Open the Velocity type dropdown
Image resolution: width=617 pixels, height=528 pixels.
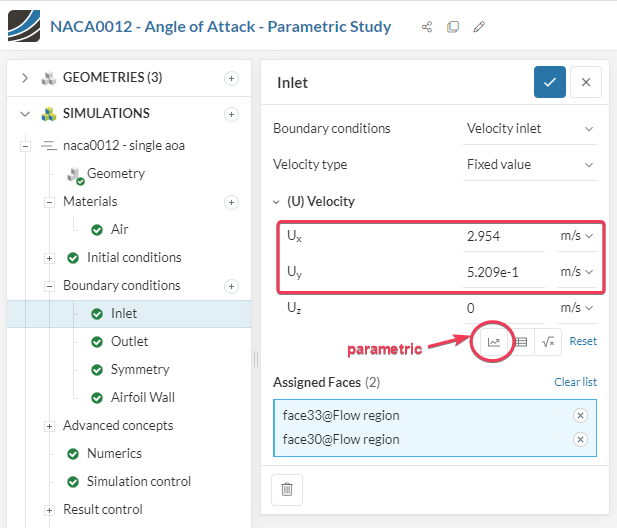(530, 164)
